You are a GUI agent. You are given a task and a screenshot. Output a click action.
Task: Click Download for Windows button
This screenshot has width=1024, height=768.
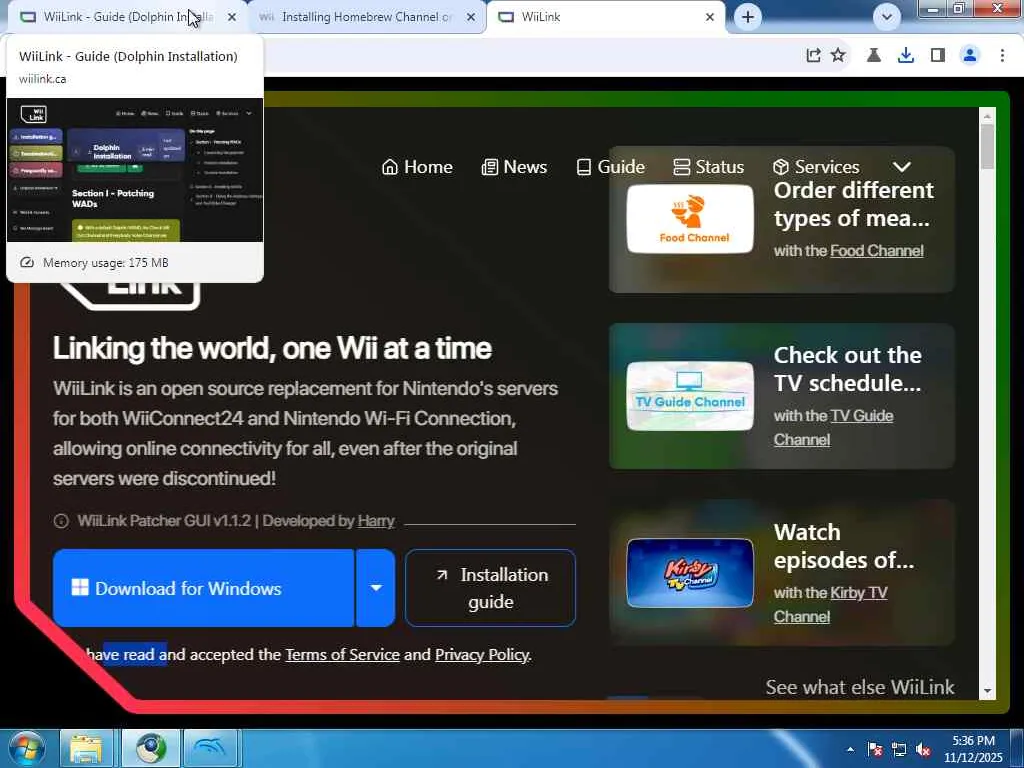click(x=203, y=588)
